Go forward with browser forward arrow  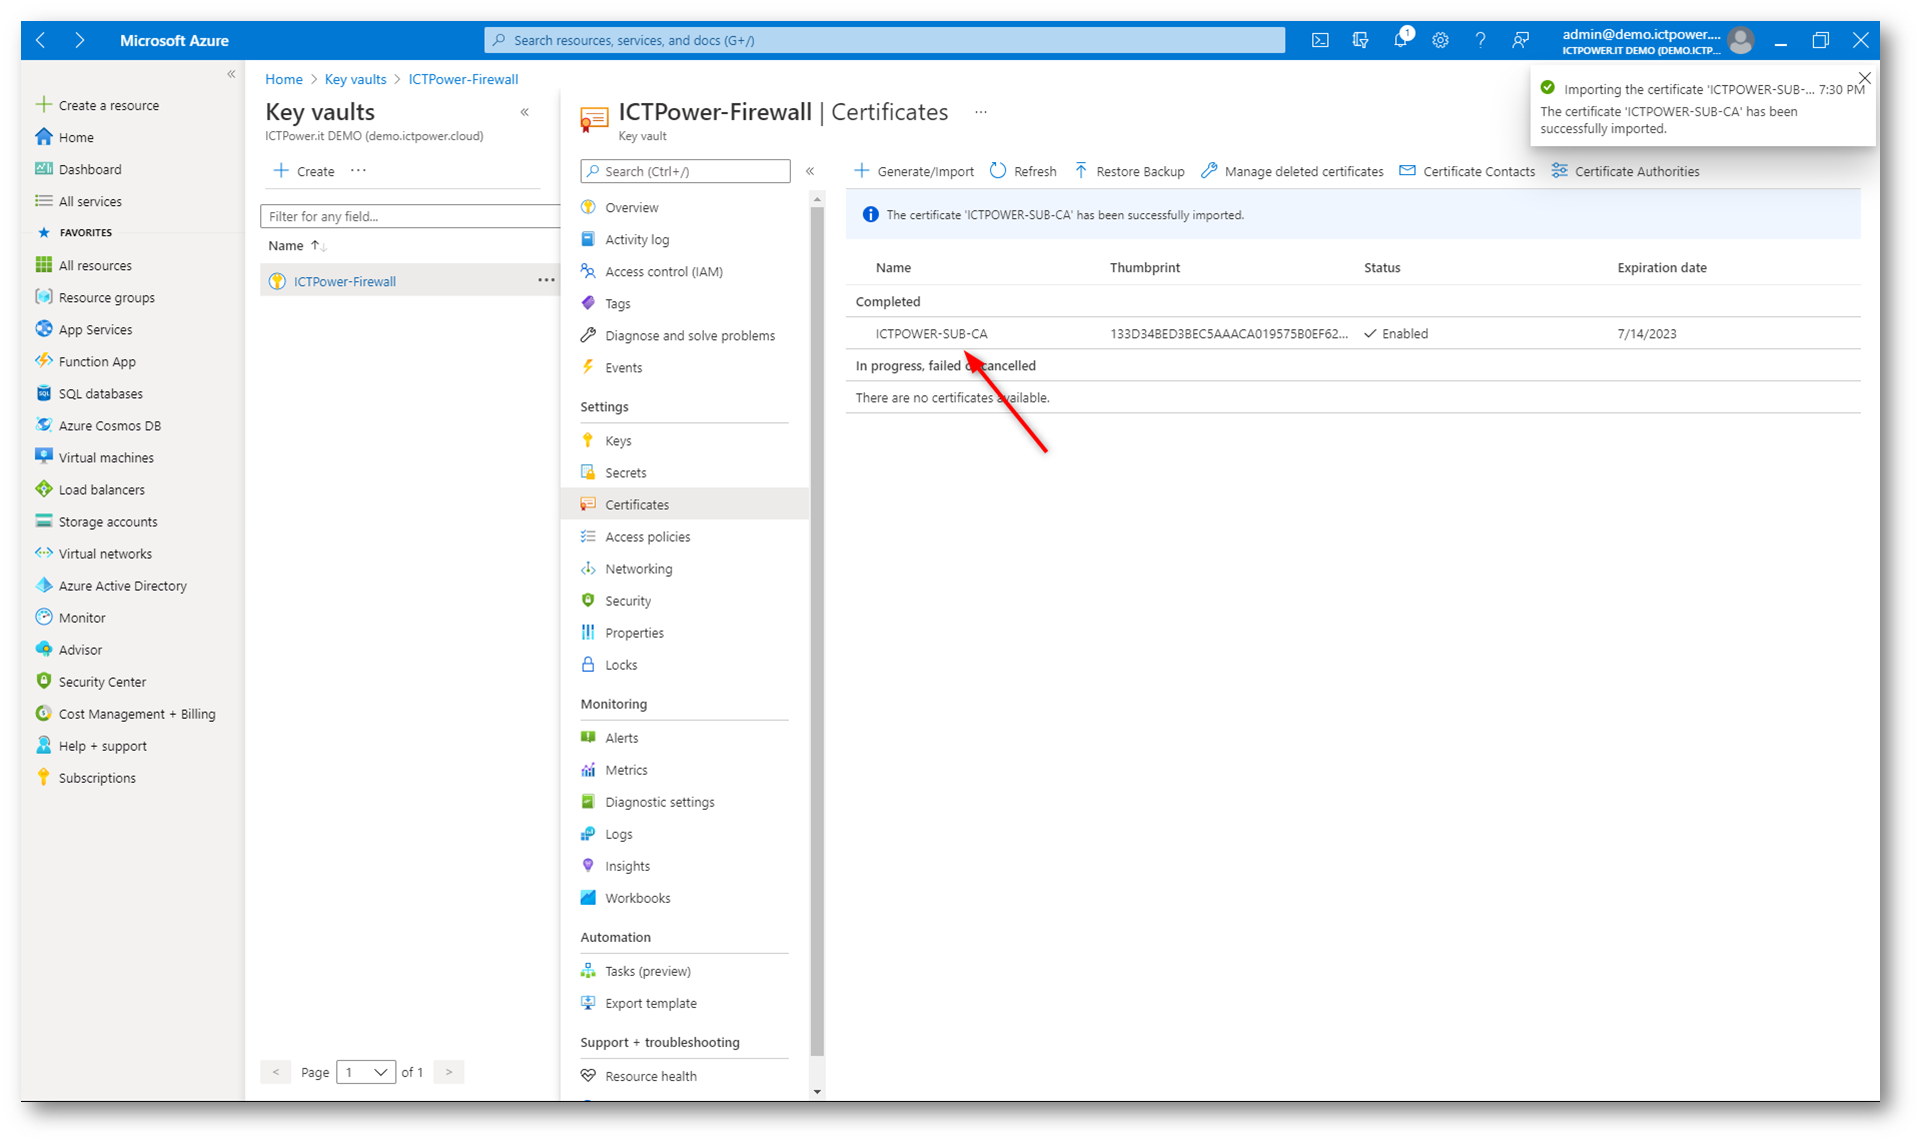[x=80, y=40]
